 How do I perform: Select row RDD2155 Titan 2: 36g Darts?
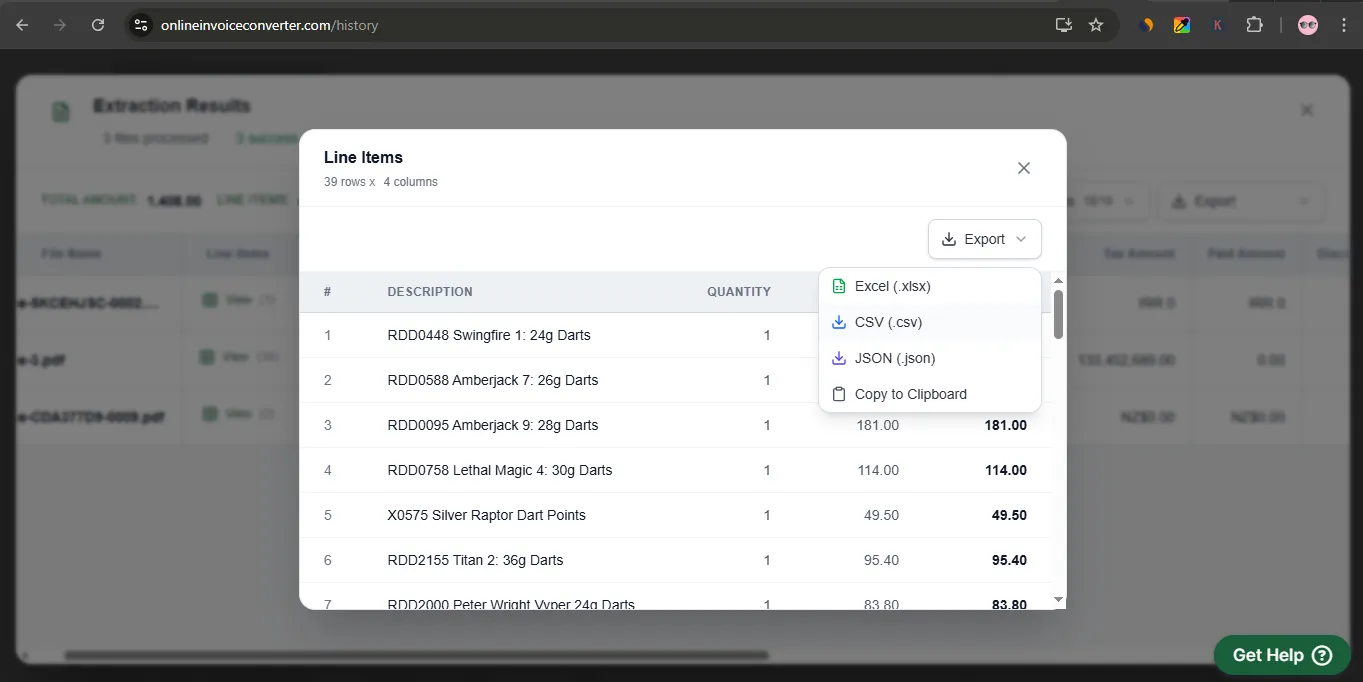point(676,560)
